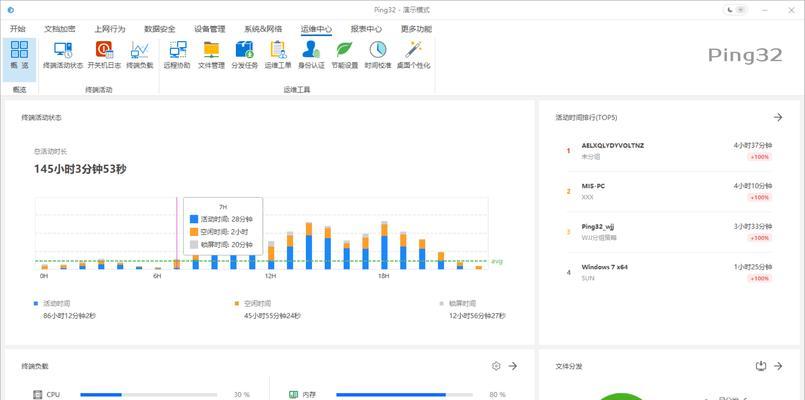Click the chart bar at 18H
Viewport: 805px width, 400px height.
(x=384, y=245)
